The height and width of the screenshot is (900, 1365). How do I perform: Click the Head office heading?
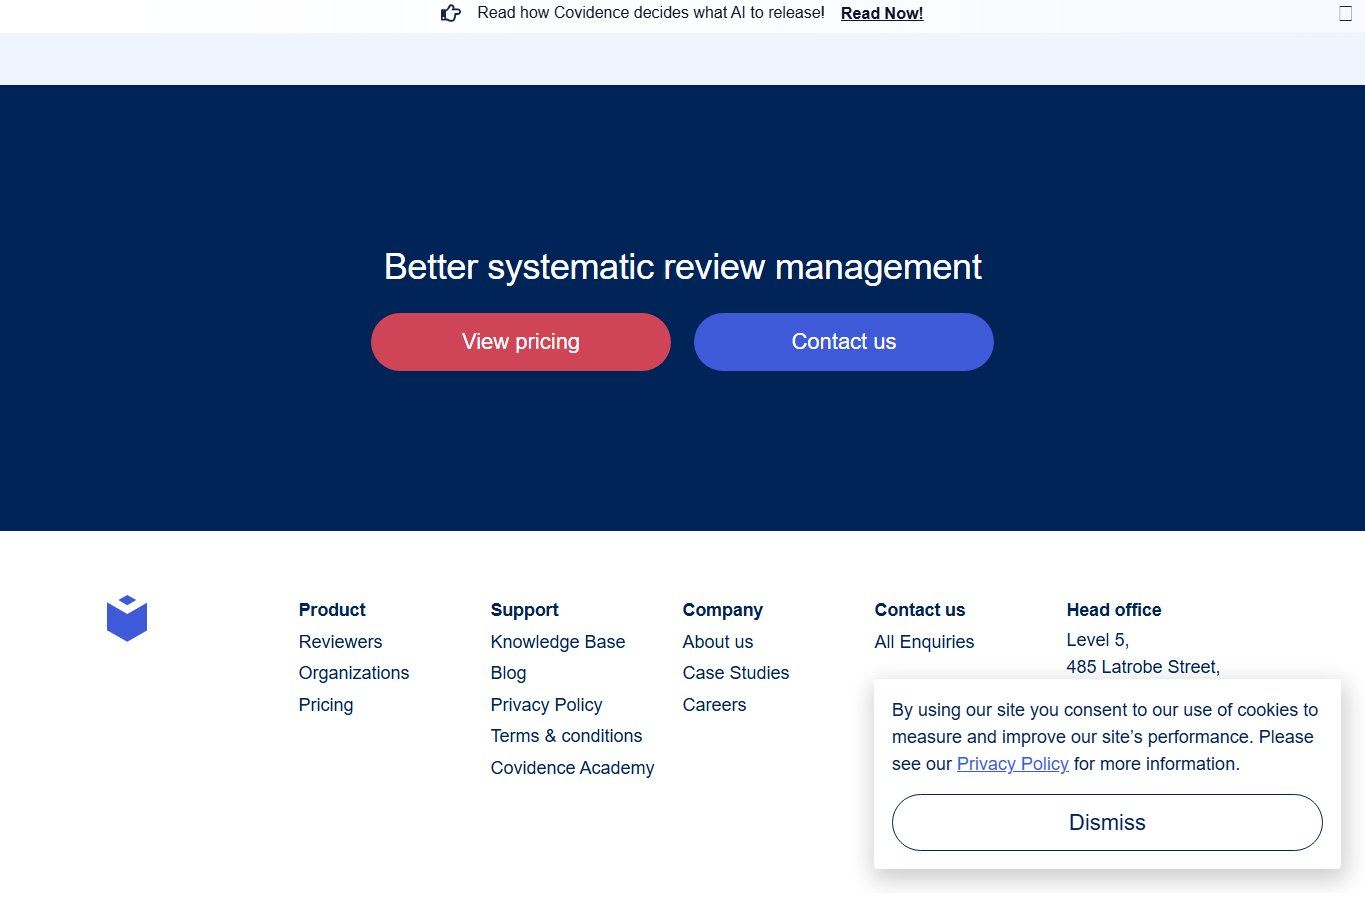click(x=1114, y=610)
